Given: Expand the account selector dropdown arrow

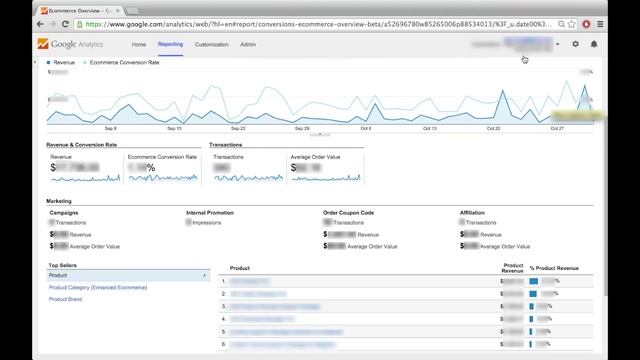Looking at the screenshot, I should coord(558,44).
